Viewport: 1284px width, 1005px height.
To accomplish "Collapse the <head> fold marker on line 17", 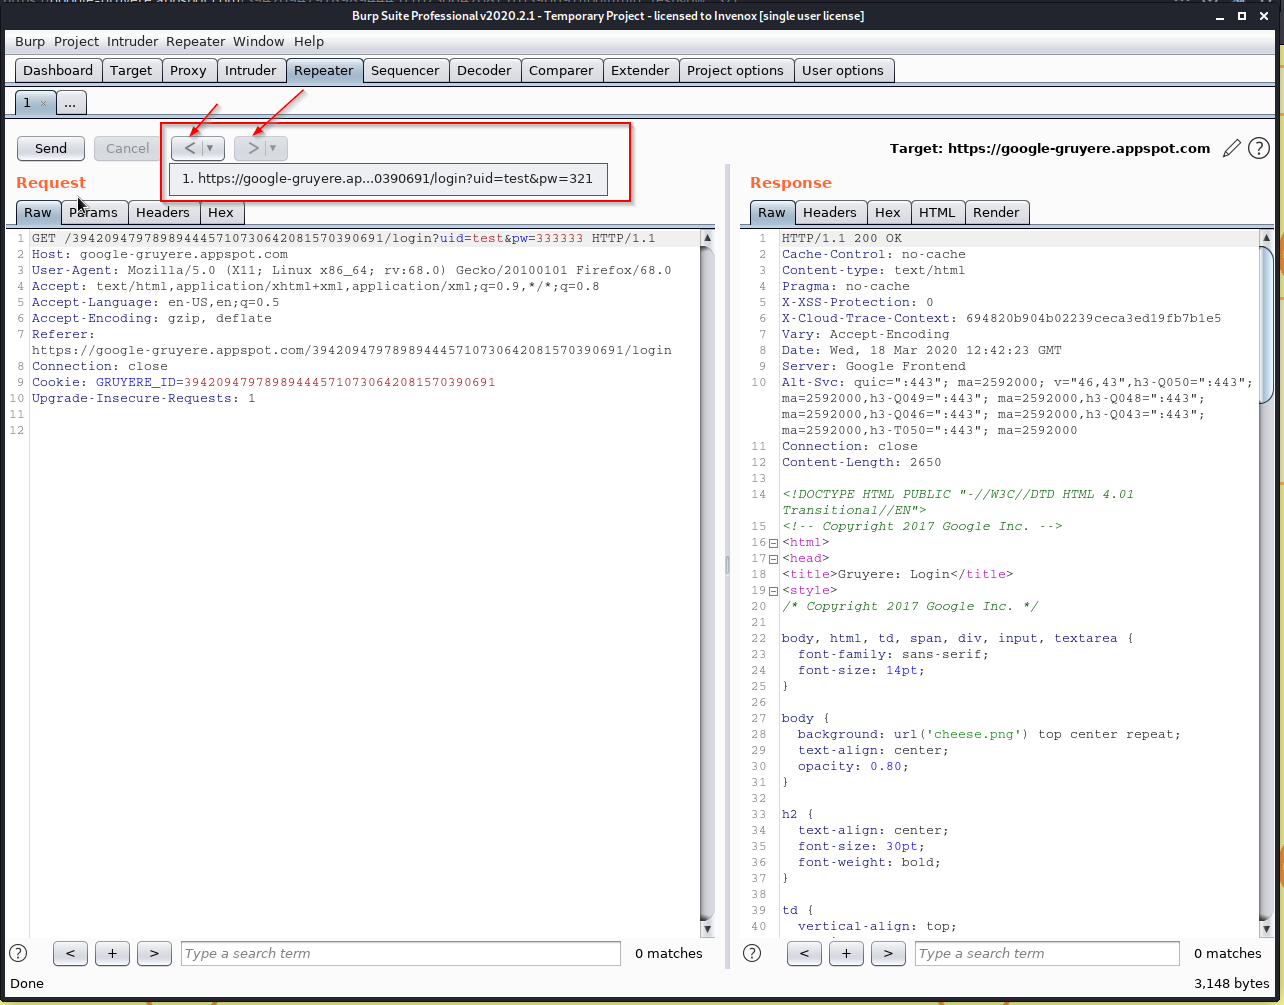I will [773, 559].
